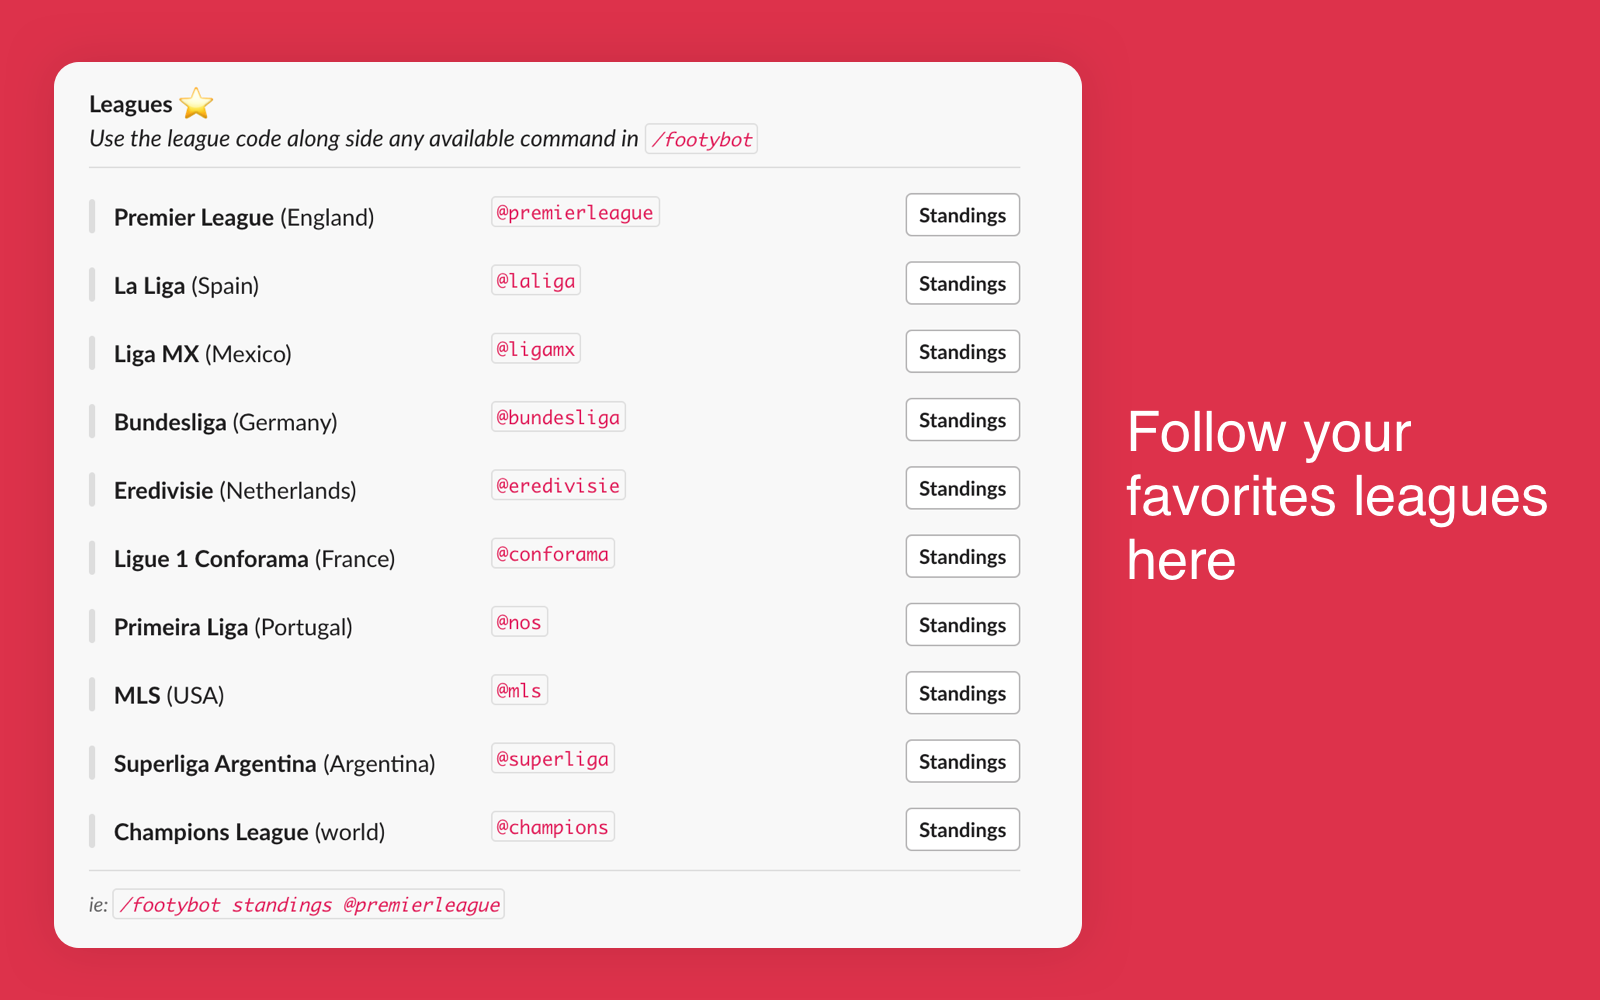Click the Premier League (England) entry

(244, 216)
